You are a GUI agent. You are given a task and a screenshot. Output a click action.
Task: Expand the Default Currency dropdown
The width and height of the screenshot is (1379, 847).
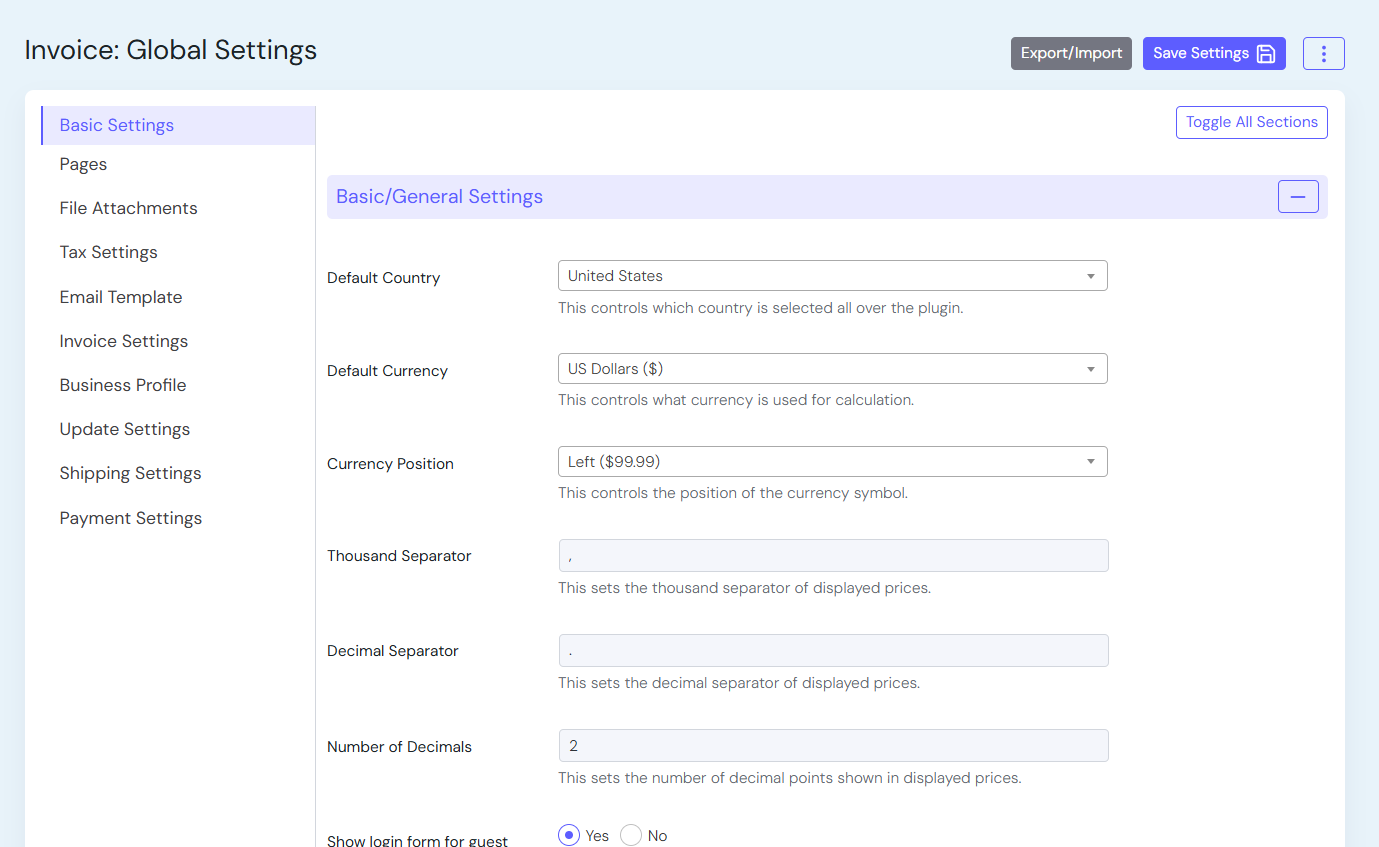[x=832, y=369]
